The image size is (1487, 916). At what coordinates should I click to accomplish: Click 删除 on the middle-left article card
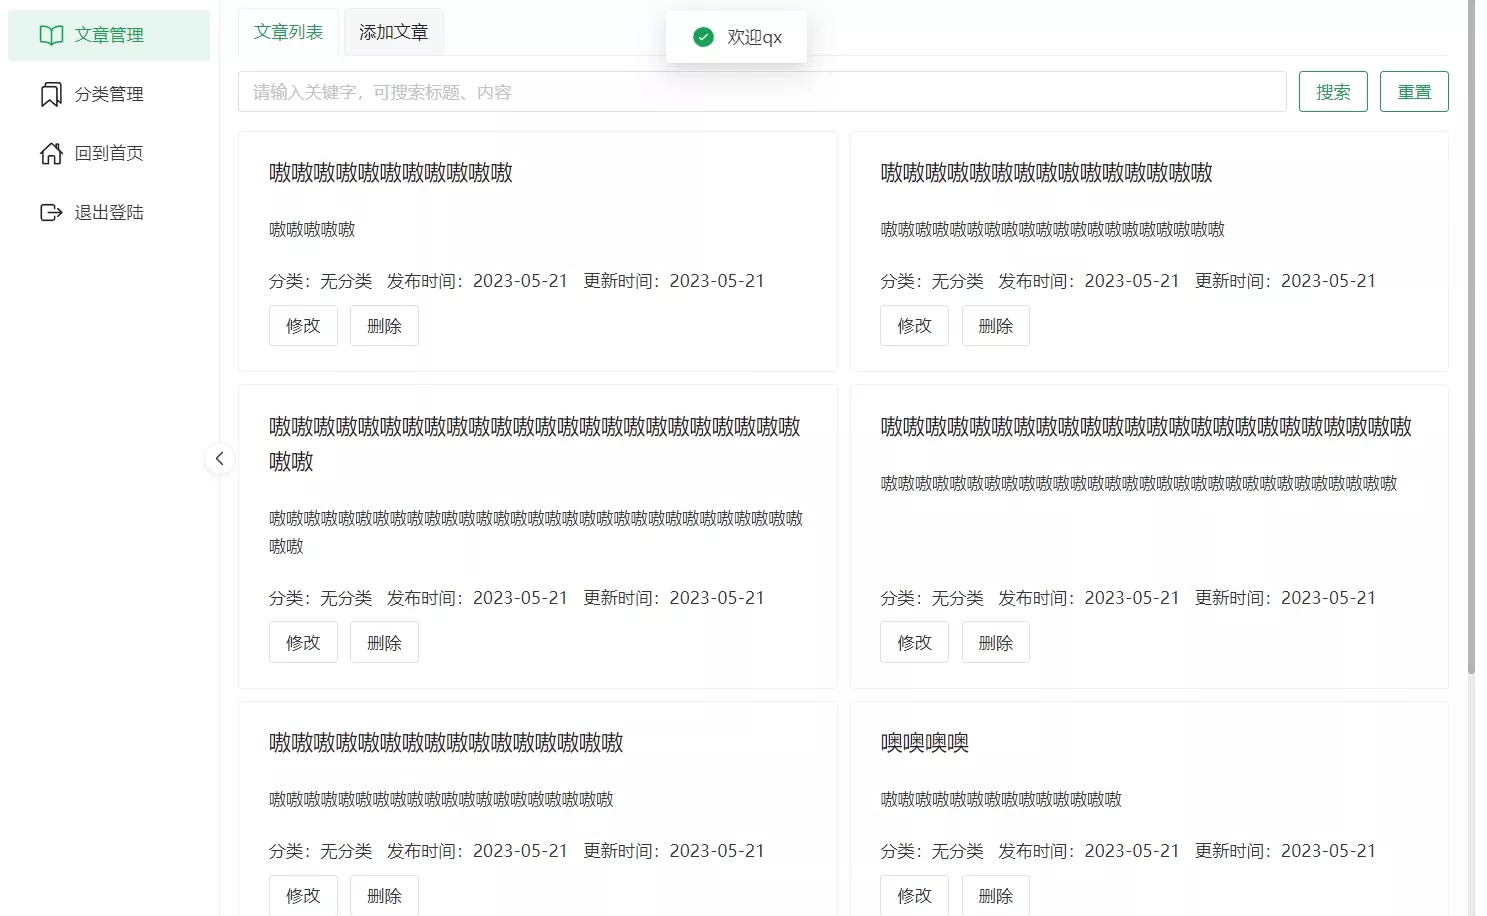[x=384, y=643]
